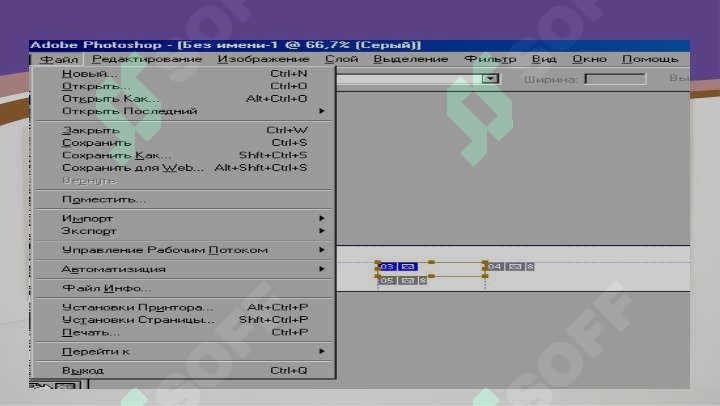The width and height of the screenshot is (720, 406).
Task: Choose Открыть Как... entry
Action: tap(184, 98)
